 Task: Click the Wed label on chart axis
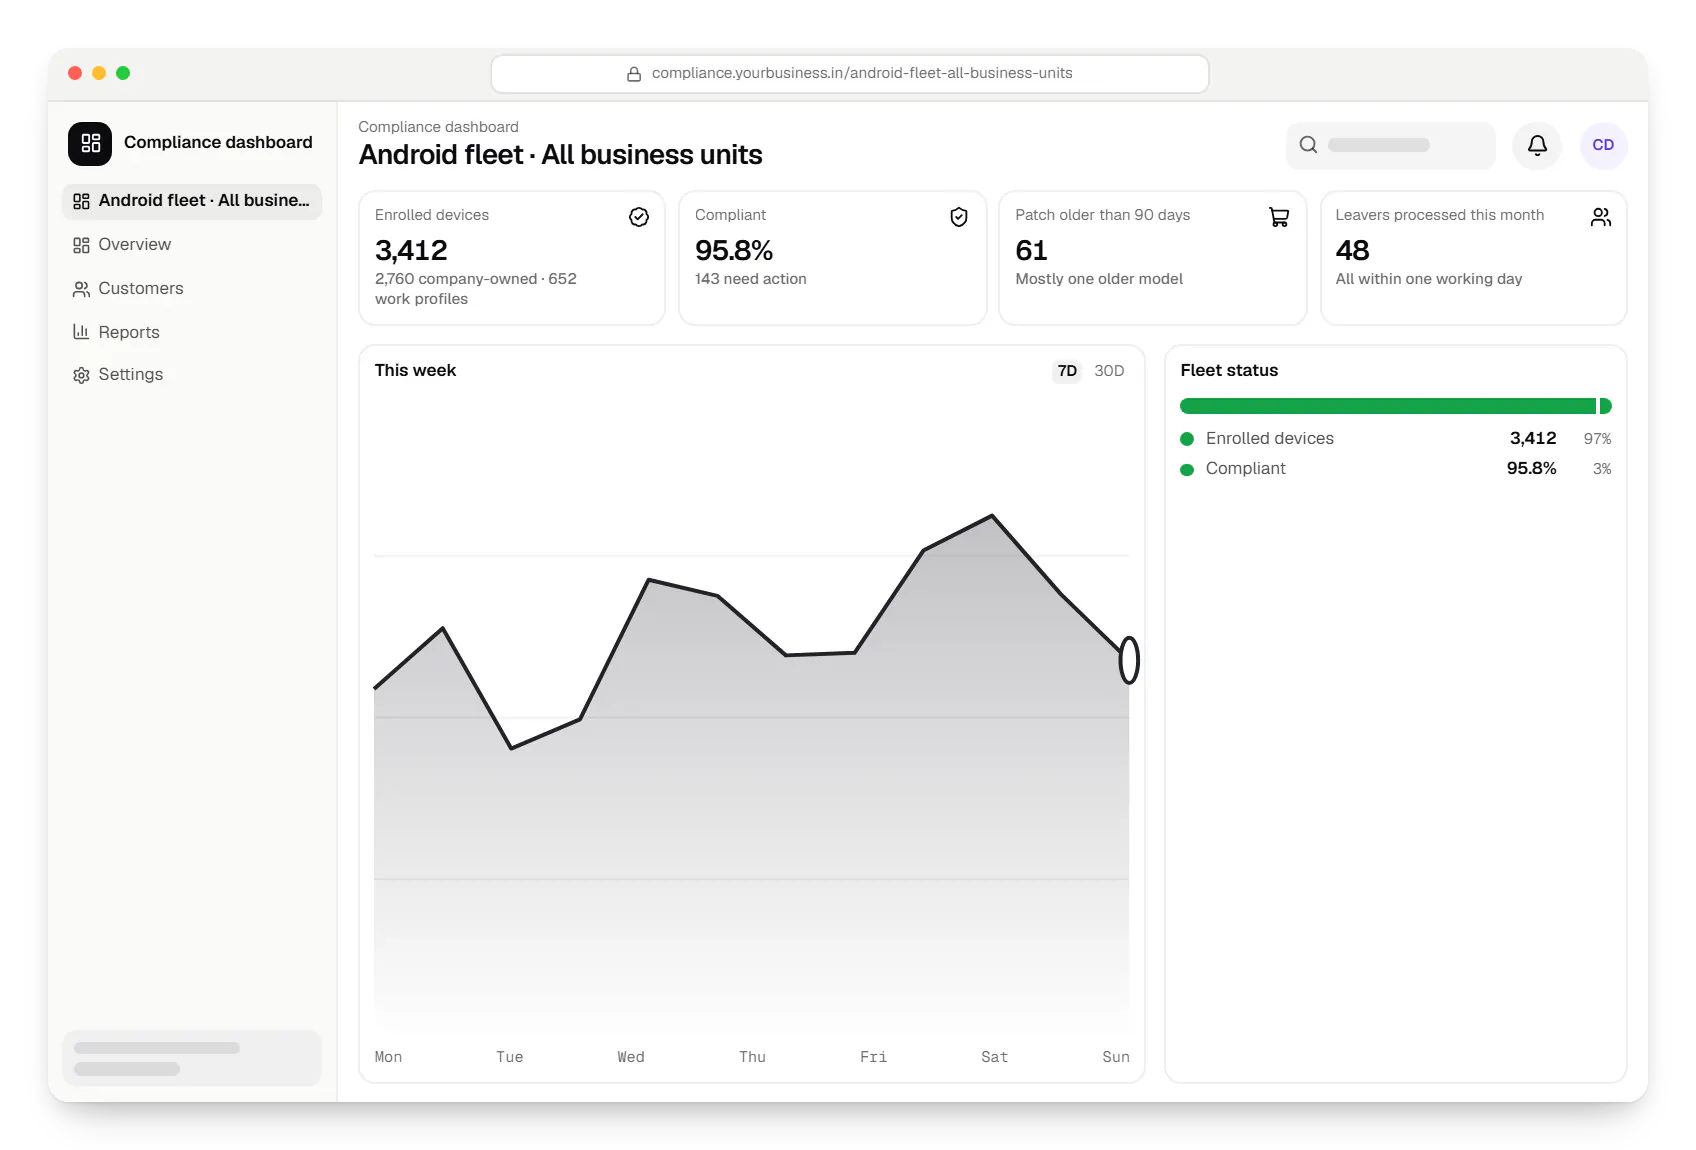coord(631,1057)
